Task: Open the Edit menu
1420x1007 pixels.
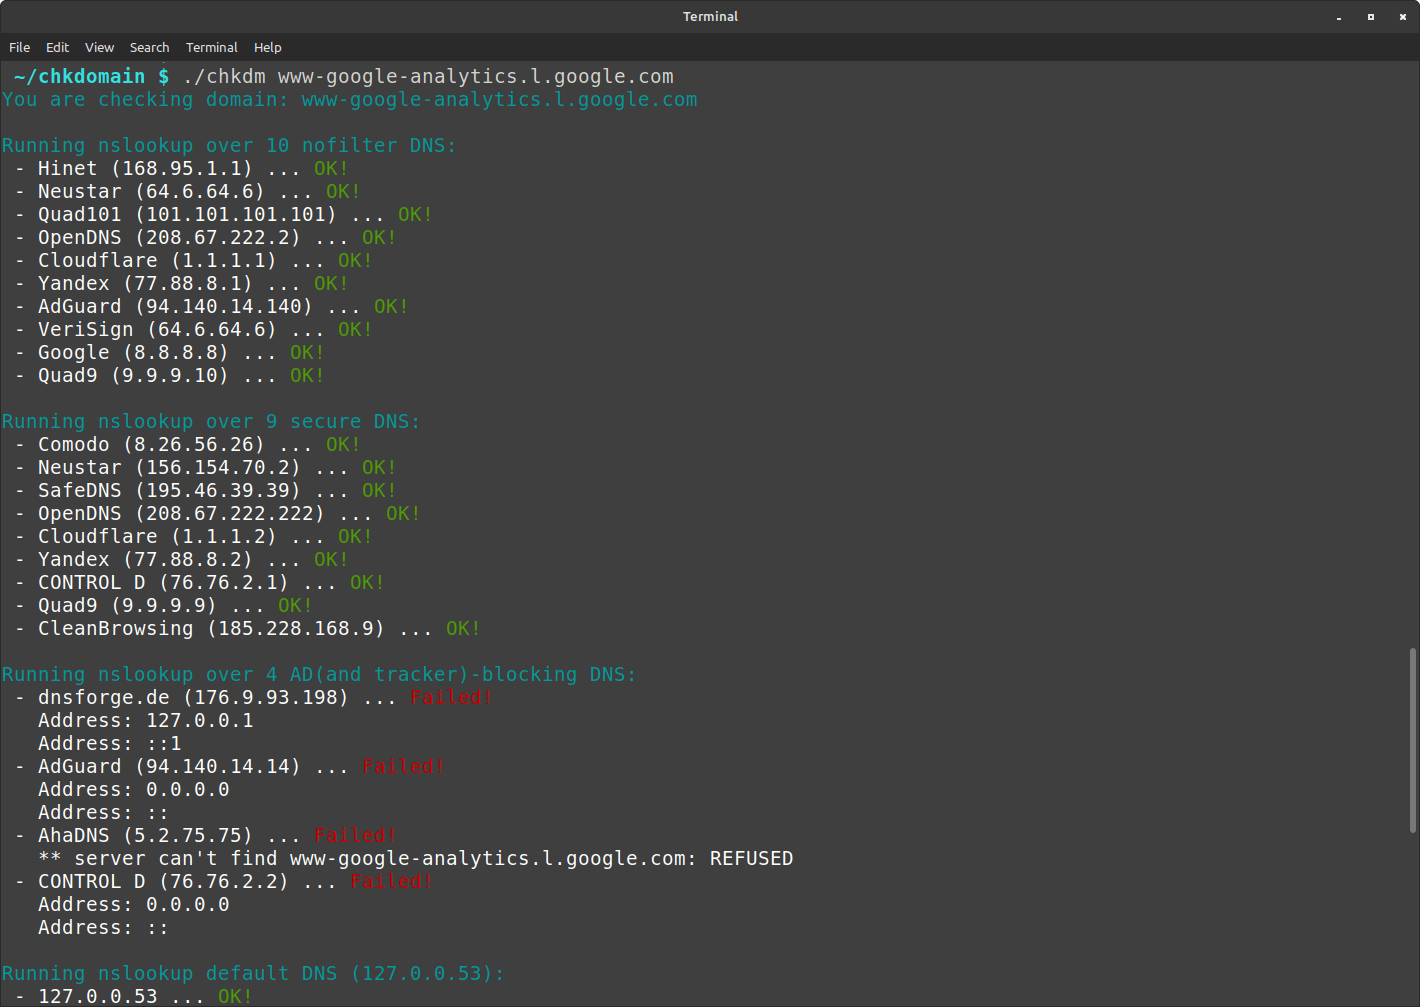Action: tap(57, 47)
